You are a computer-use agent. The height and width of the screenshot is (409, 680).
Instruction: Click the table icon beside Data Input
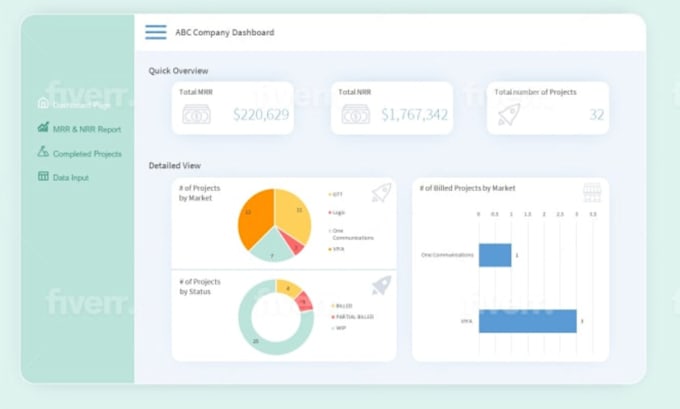click(43, 176)
